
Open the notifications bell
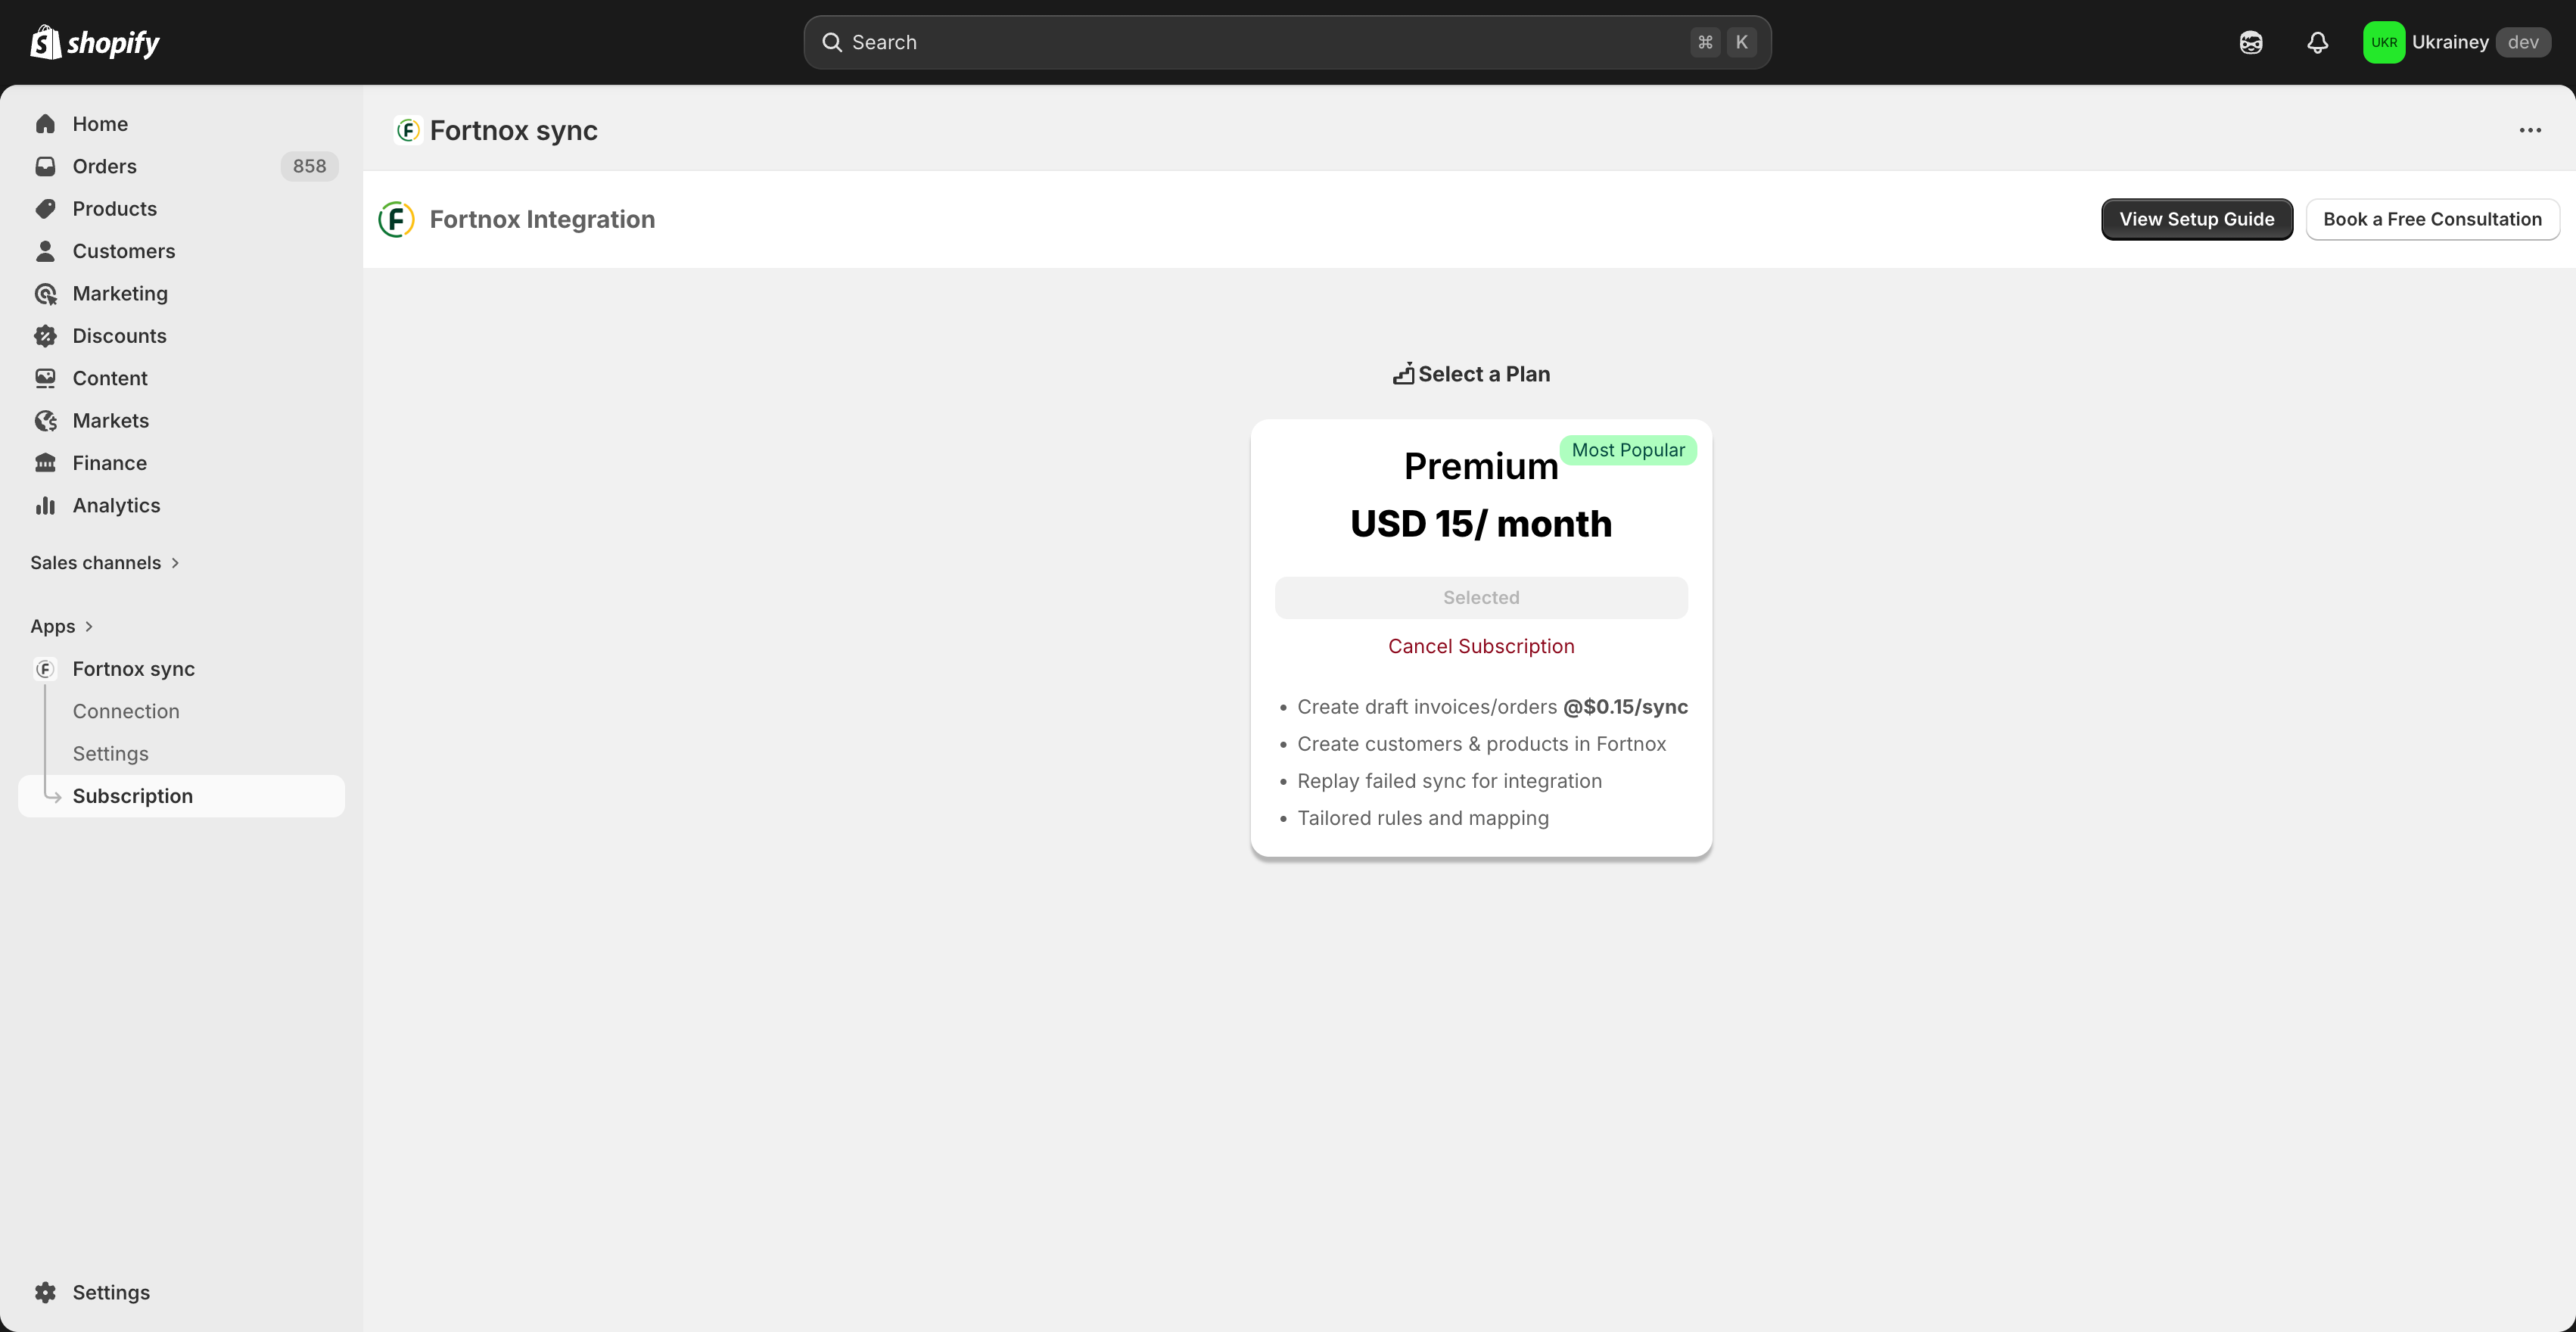(x=2317, y=42)
